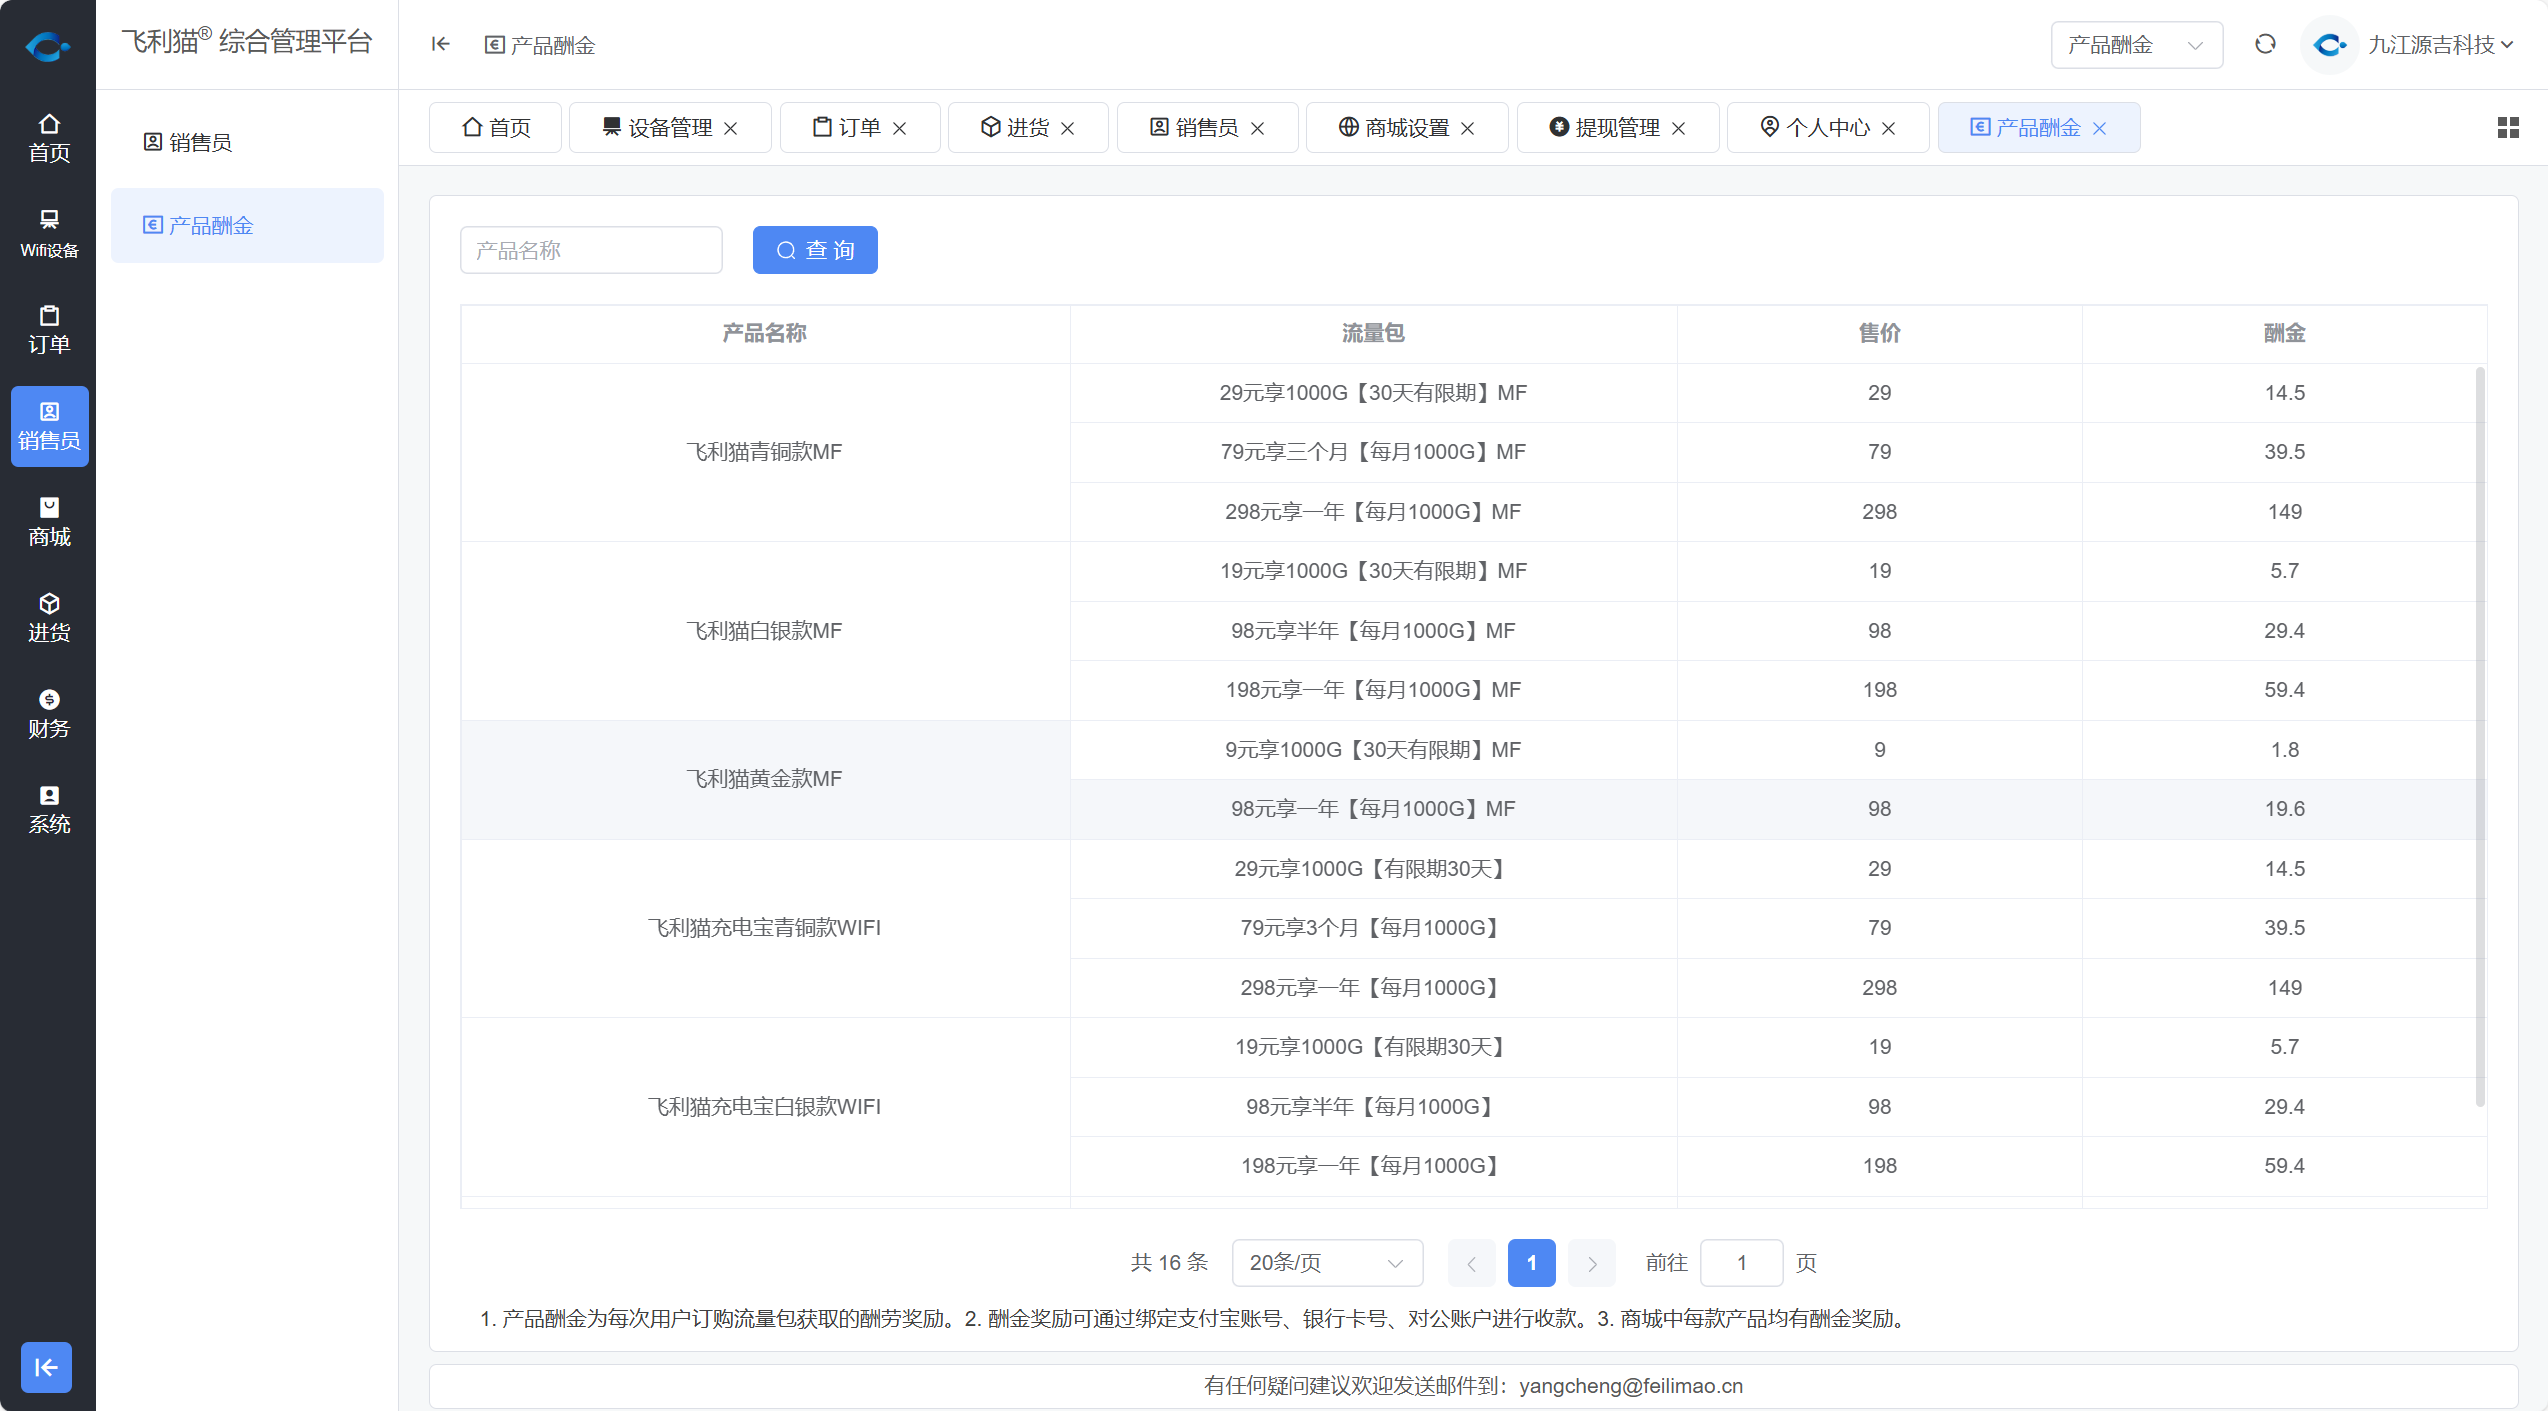Screen dimensions: 2548x1411
Task: Close the 产品酬金 tab
Action: coord(2100,129)
